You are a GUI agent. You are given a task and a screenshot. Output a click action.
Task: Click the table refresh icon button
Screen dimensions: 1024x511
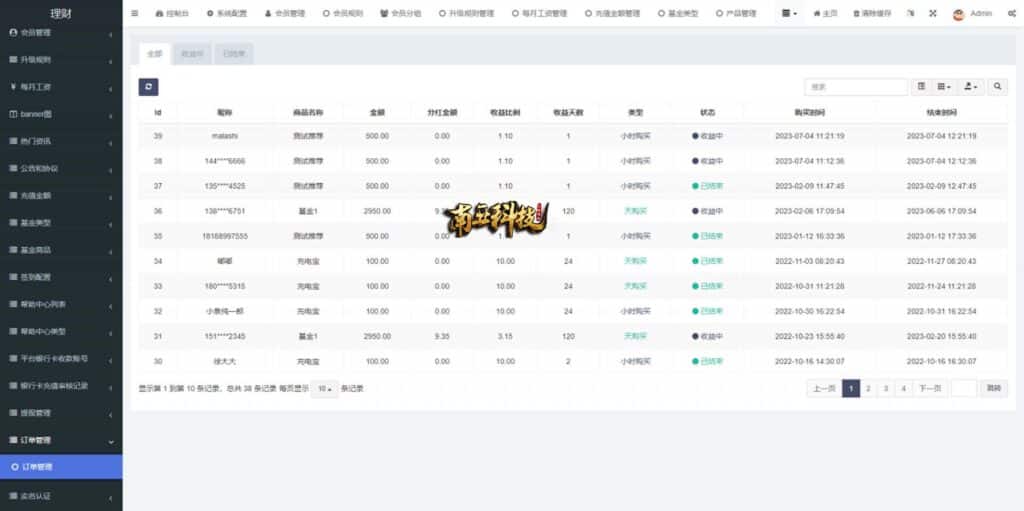148,87
